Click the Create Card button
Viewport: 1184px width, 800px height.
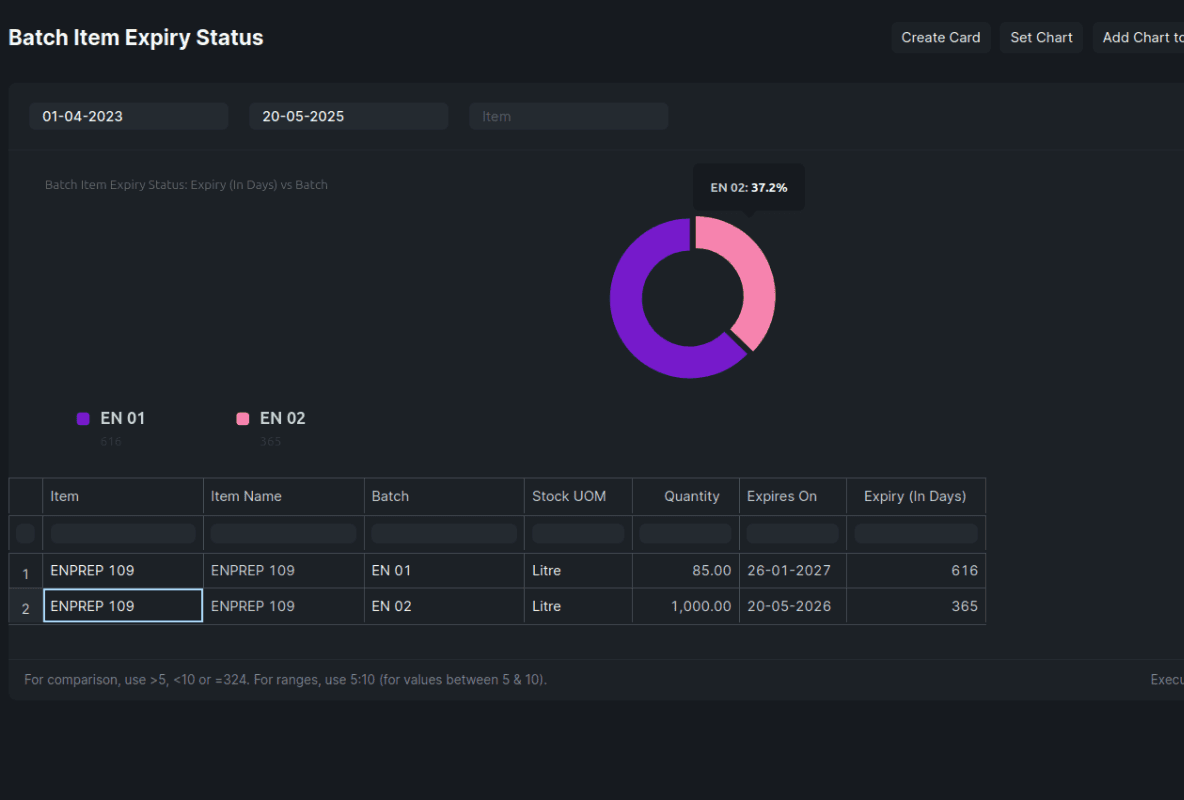click(x=940, y=37)
